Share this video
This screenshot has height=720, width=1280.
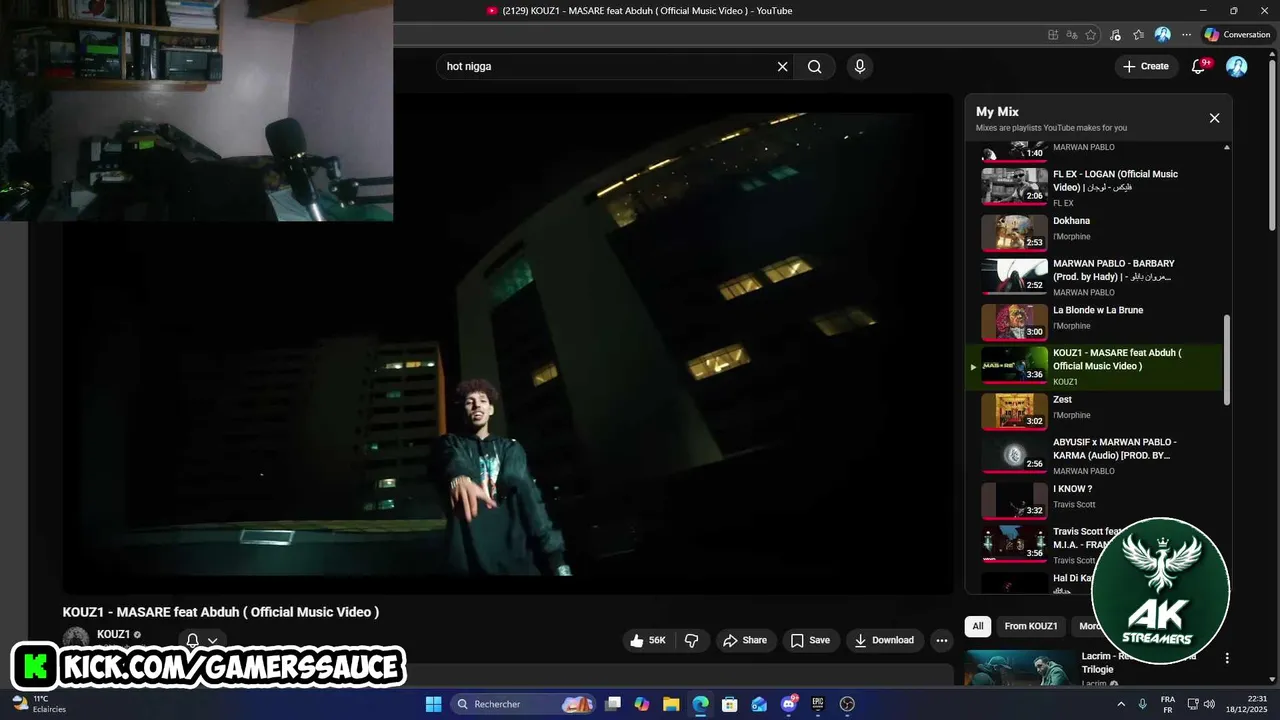[x=745, y=640]
